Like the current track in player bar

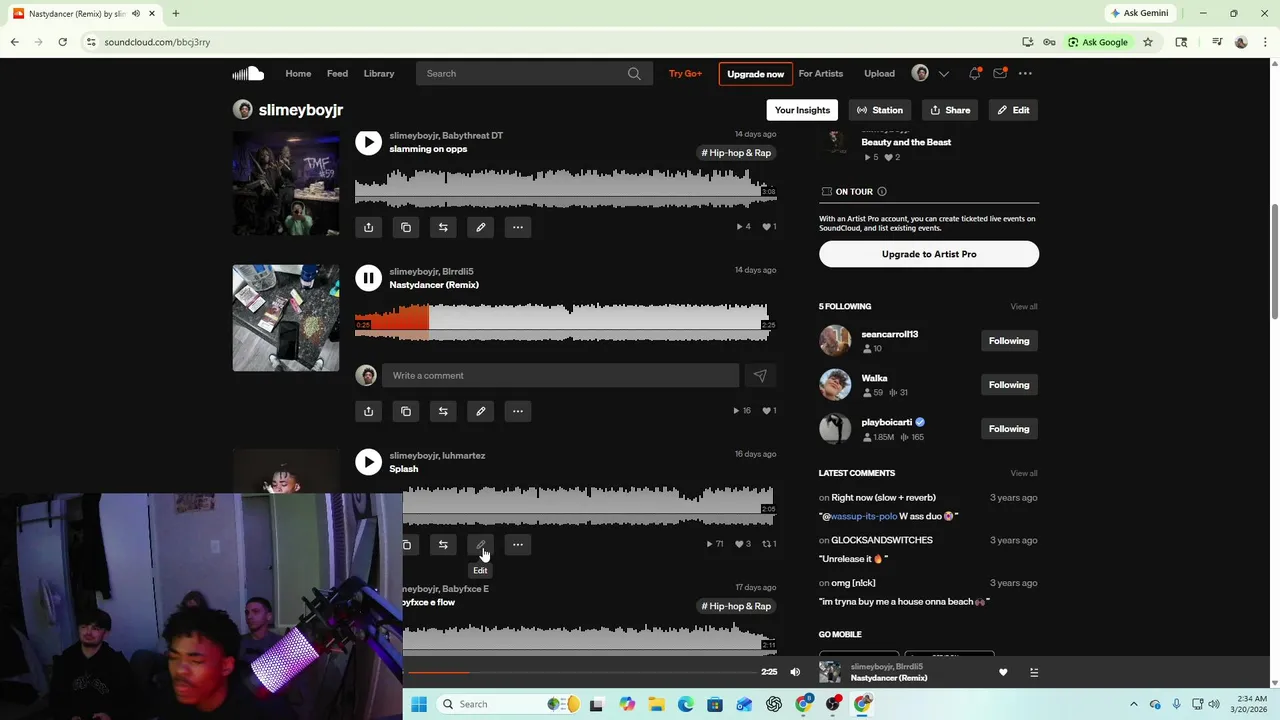click(1003, 672)
